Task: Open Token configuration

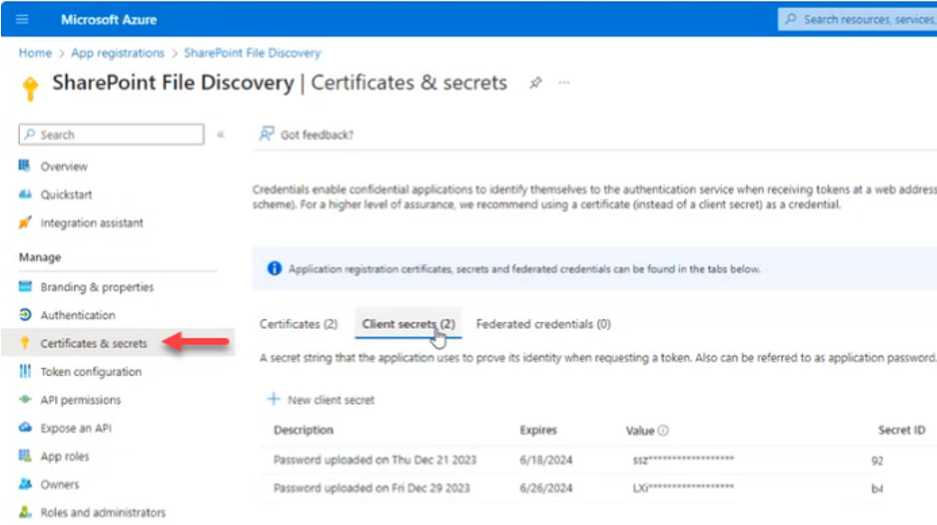Action: (x=91, y=372)
